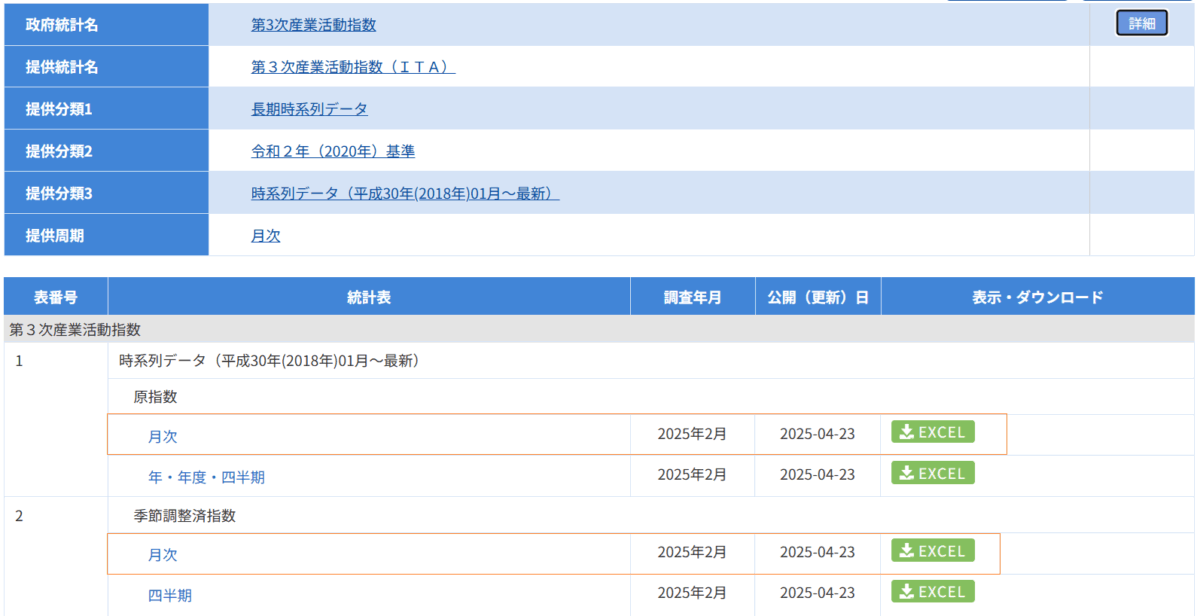Click the 調査年月 column header
1200x616 pixels.
point(692,297)
